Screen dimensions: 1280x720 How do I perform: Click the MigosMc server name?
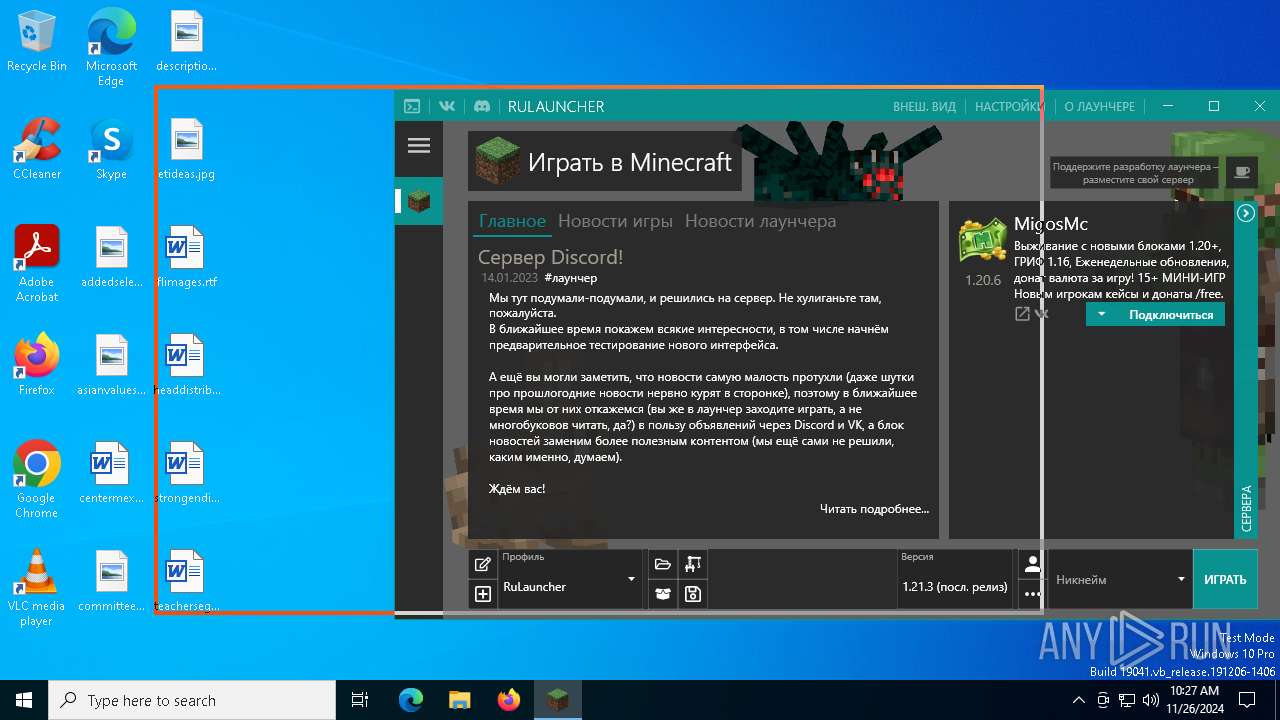(x=1051, y=223)
